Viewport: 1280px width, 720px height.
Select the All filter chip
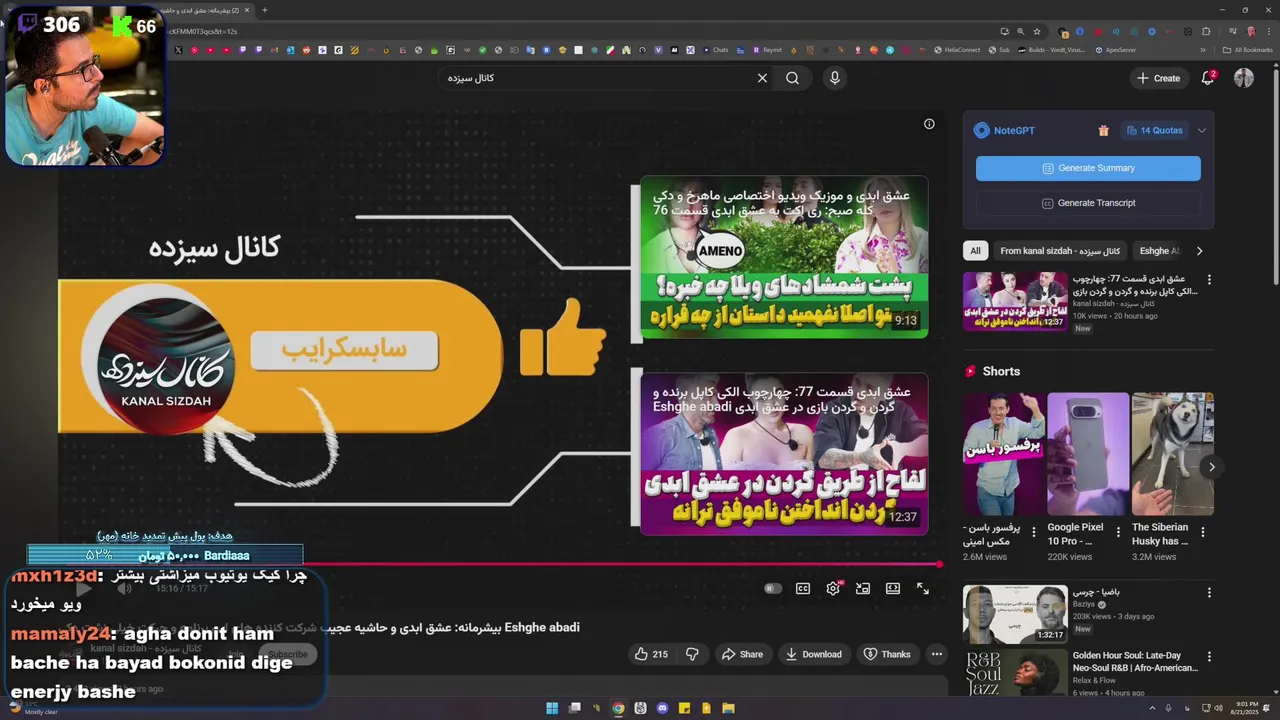[x=975, y=251]
